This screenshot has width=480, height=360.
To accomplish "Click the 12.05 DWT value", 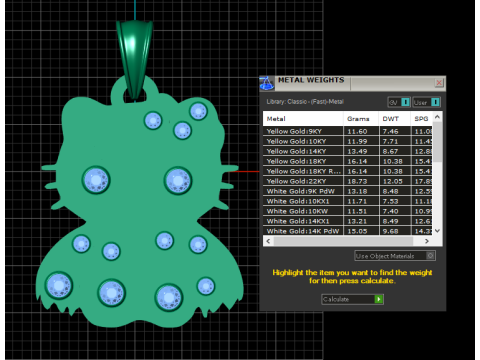I will 392,181.
